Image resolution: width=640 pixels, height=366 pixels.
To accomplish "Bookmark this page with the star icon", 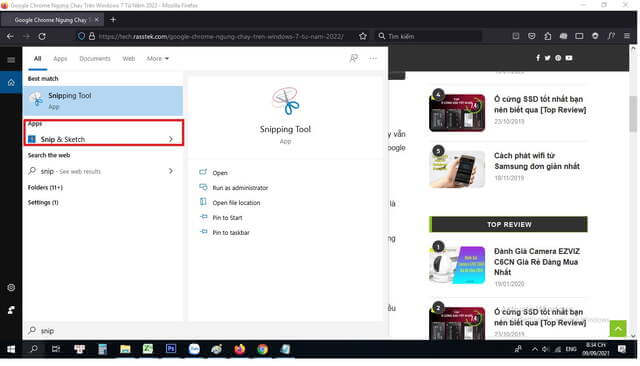I will (x=362, y=36).
